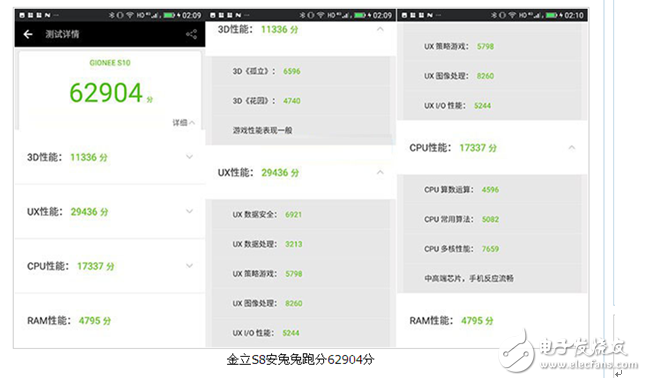The image size is (646, 381).
Task: Toggle the 详细 expander under the 62904 score
Action: click(183, 122)
